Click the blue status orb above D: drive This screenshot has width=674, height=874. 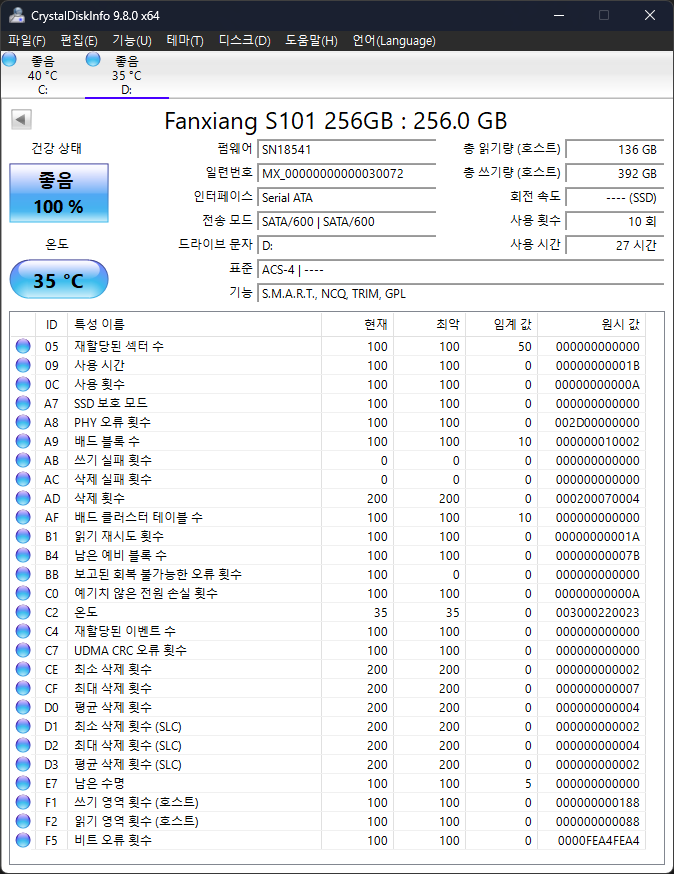(93, 59)
